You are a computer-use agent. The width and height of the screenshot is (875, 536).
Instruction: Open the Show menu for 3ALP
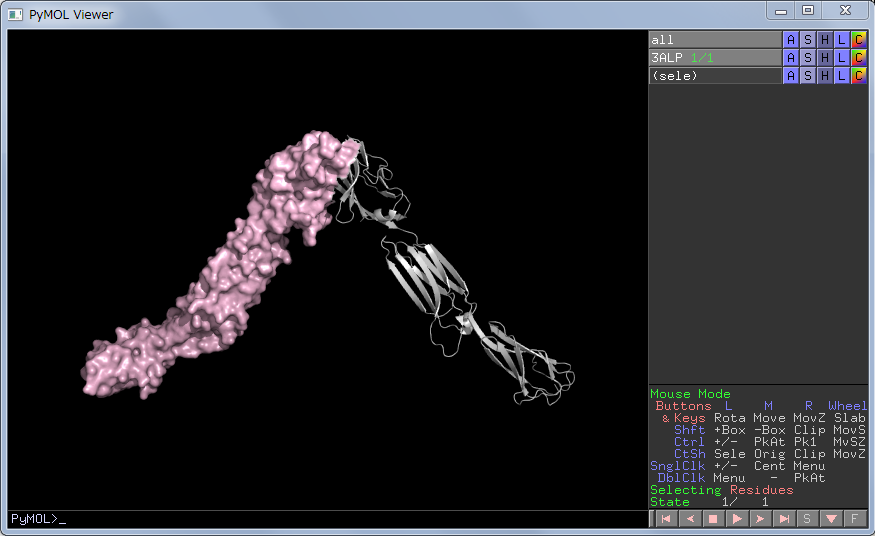pos(808,58)
